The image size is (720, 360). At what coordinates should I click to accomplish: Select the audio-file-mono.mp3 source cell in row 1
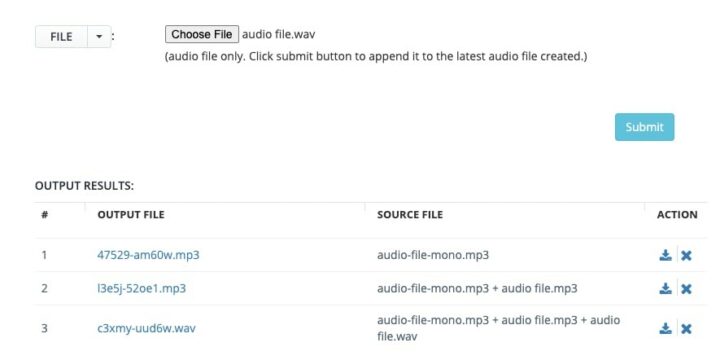(433, 255)
